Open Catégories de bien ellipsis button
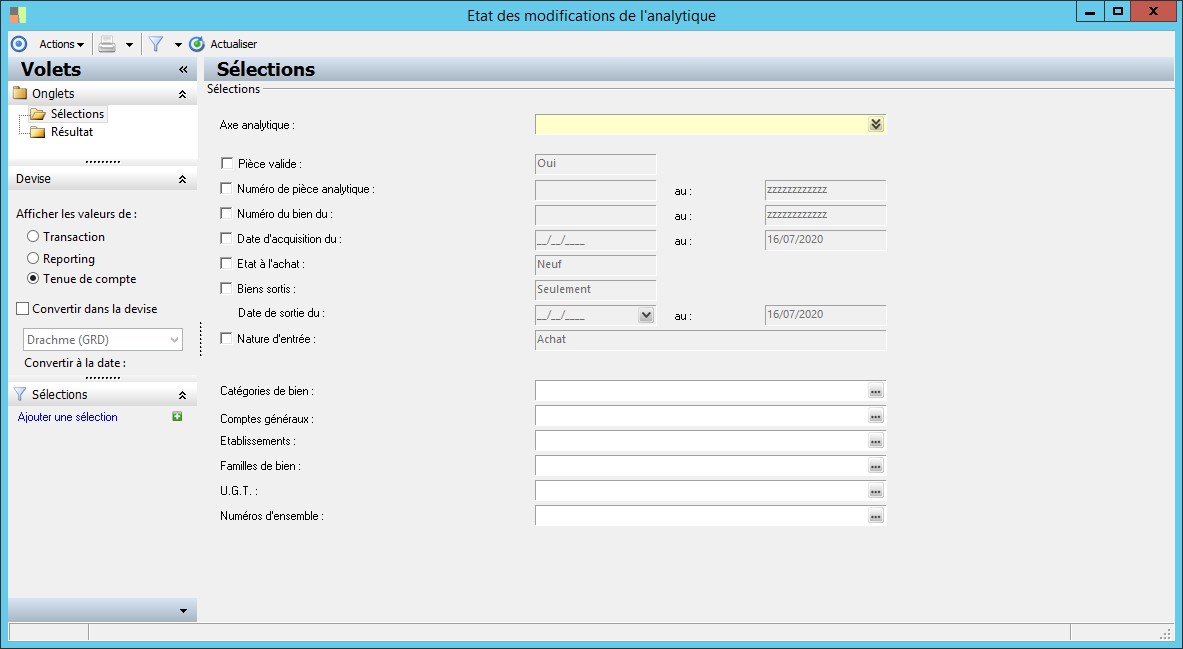Screen dimensions: 1183x649 875,391
